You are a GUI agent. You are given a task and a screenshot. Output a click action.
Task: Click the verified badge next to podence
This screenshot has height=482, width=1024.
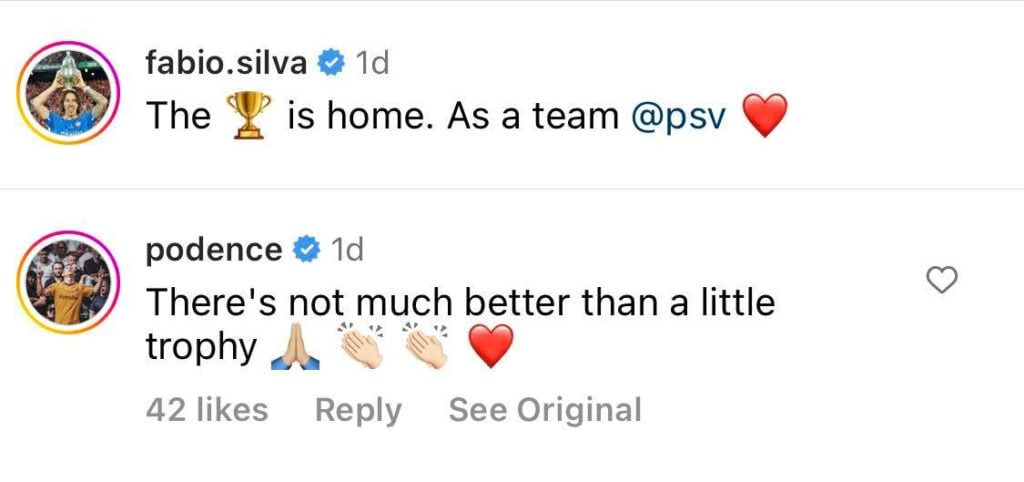pos(305,251)
